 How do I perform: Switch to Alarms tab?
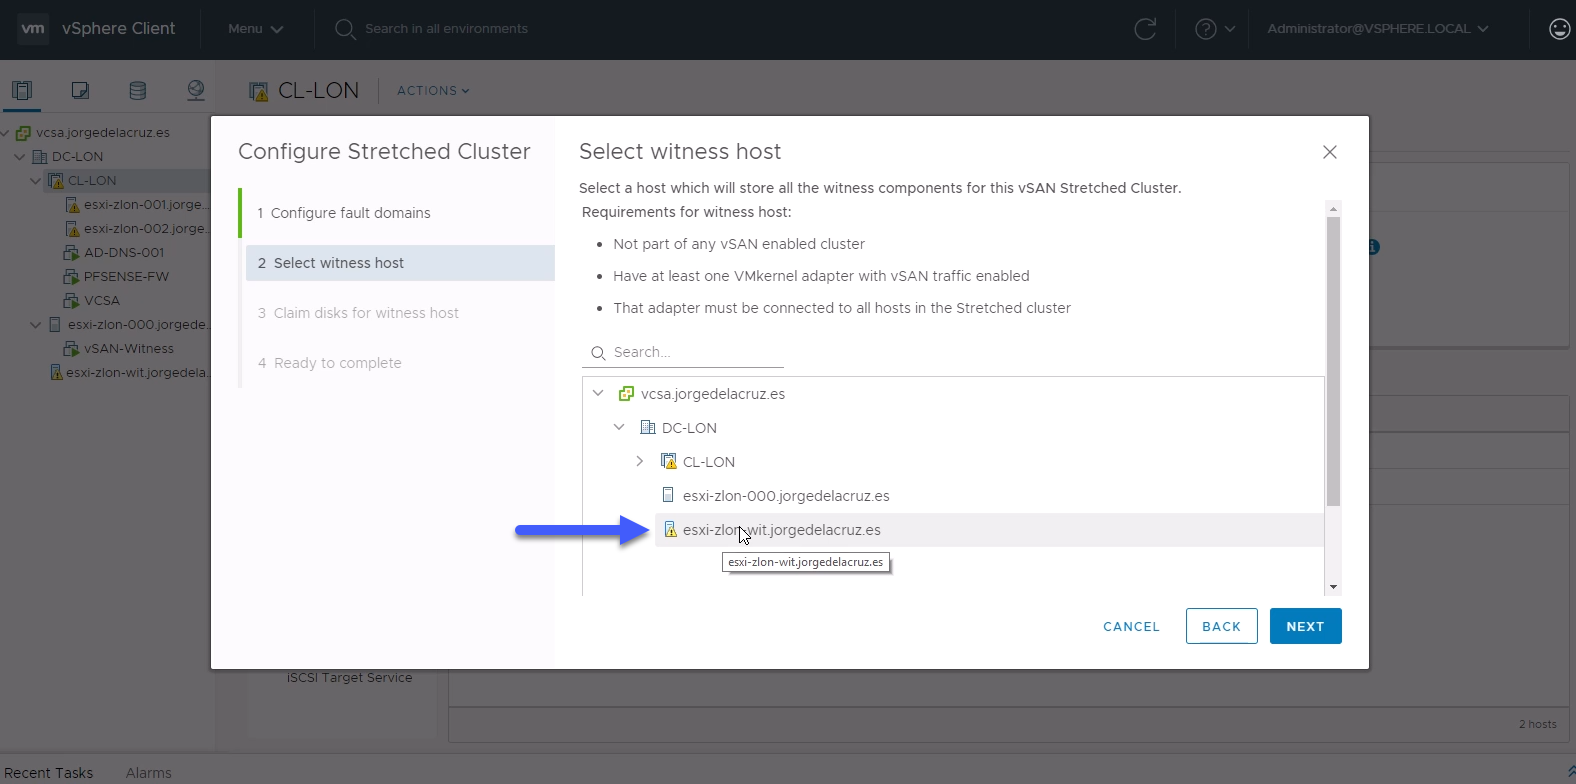[x=149, y=773]
